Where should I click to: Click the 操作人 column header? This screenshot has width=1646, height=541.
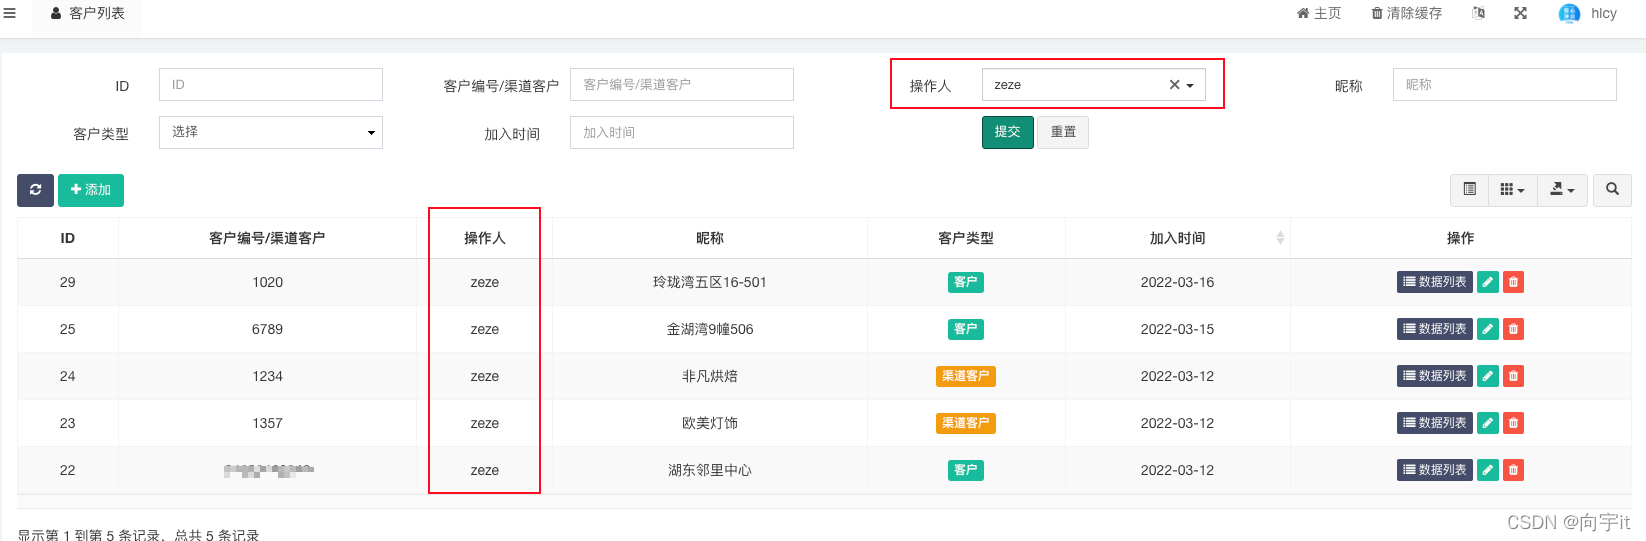(485, 238)
